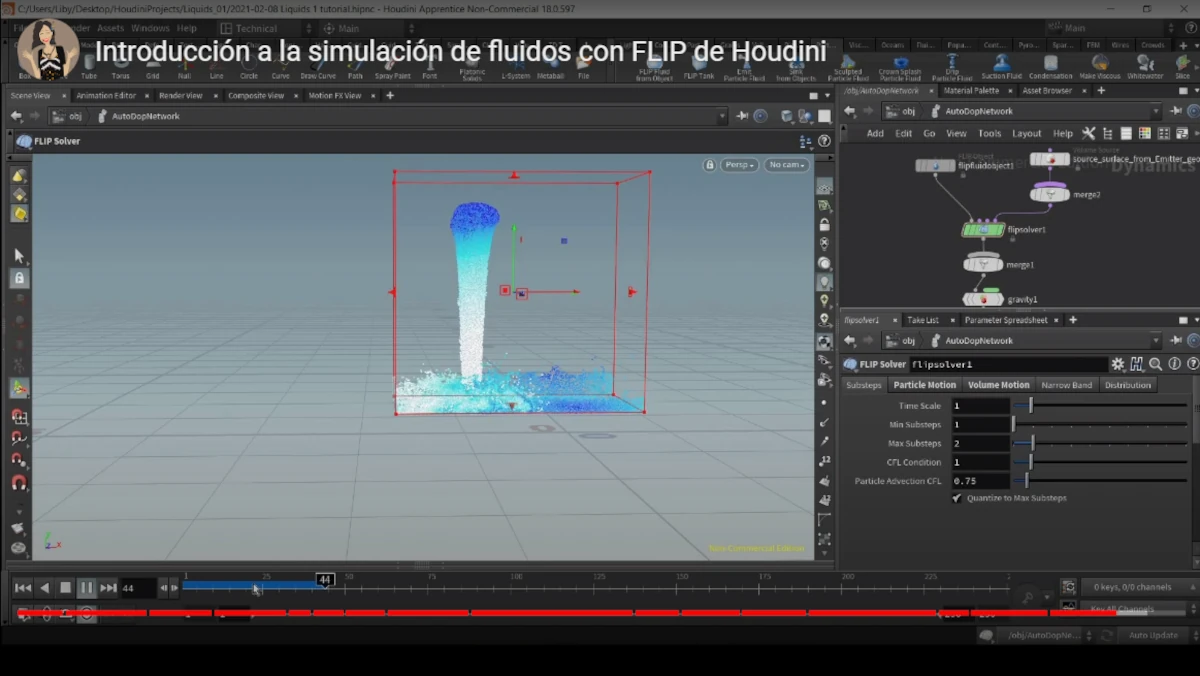This screenshot has width=1200, height=676.
Task: Select the Grid shelf tool
Action: [x=152, y=68]
